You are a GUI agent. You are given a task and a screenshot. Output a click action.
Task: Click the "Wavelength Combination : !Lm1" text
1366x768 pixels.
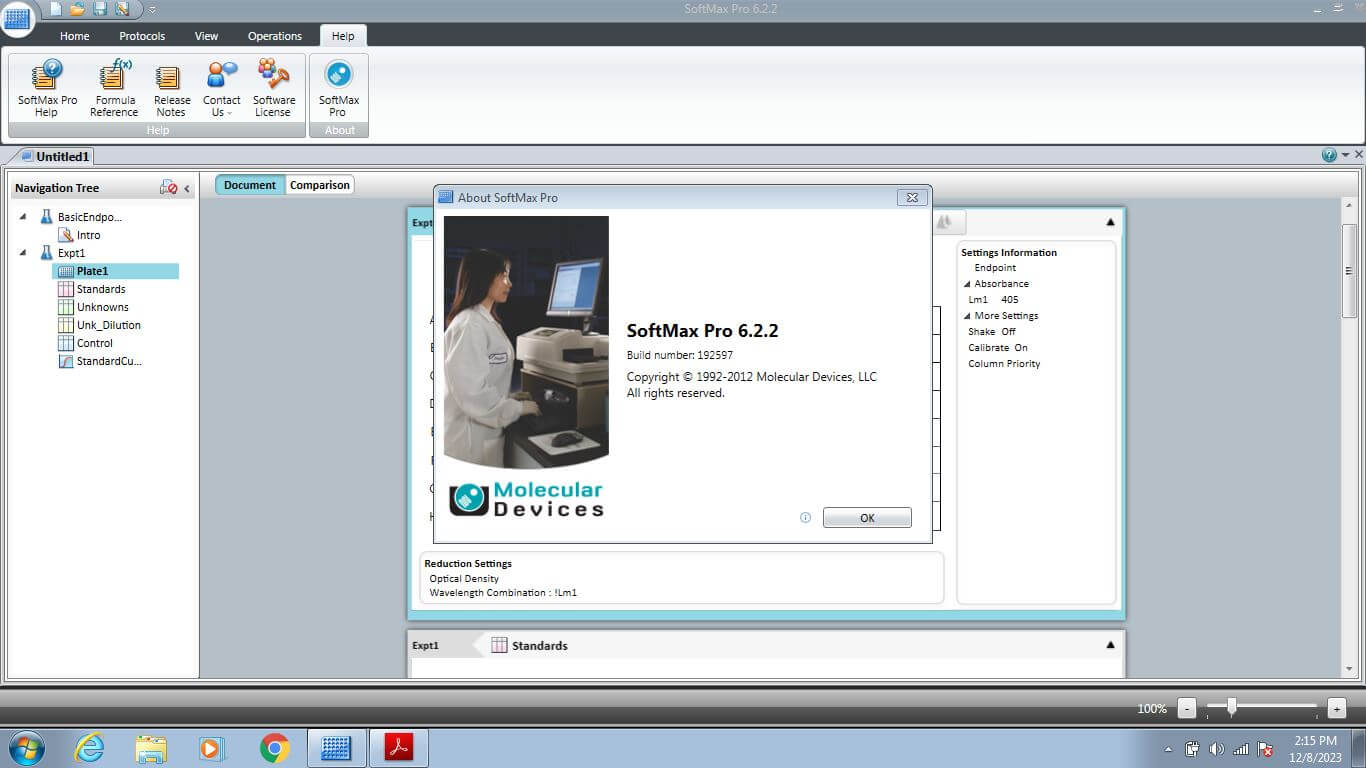[x=503, y=593]
